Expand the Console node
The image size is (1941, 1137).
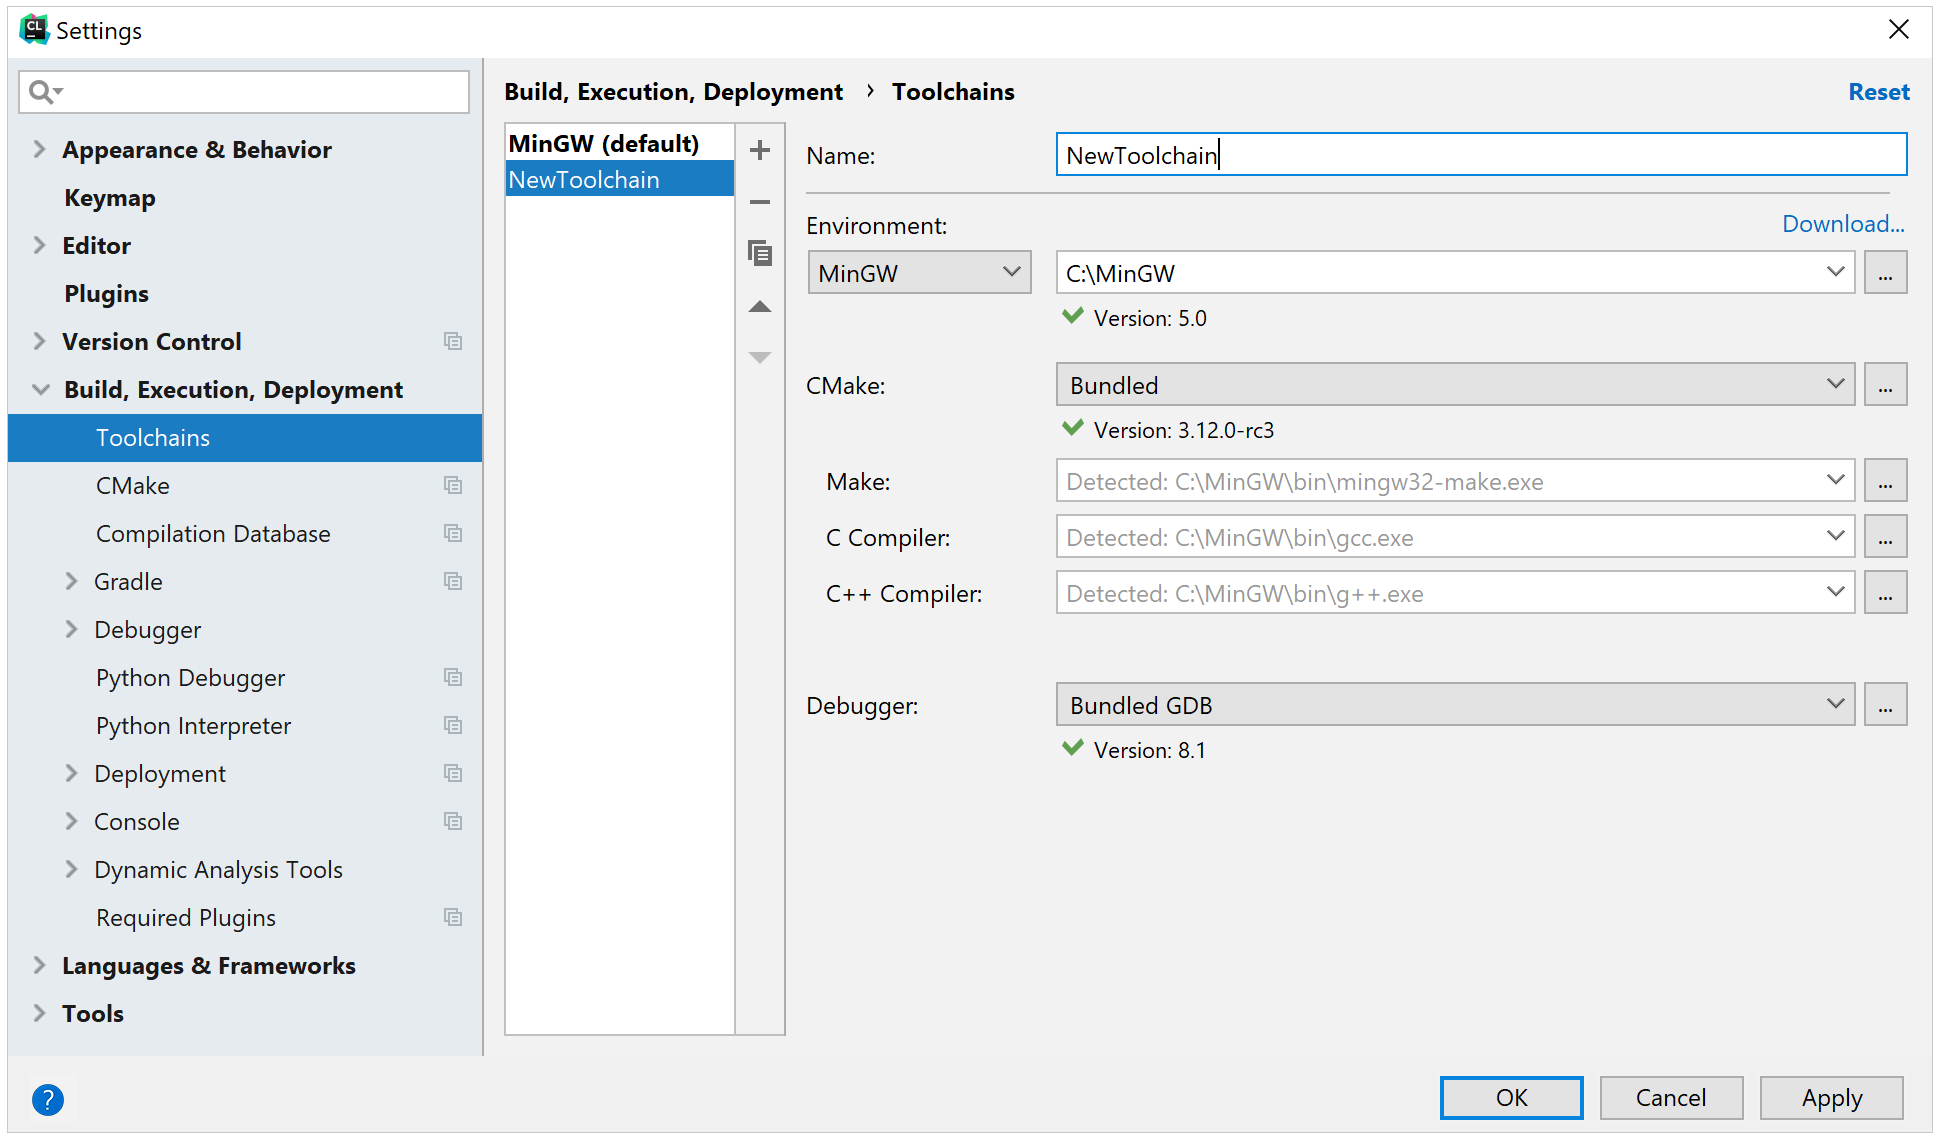tap(71, 821)
